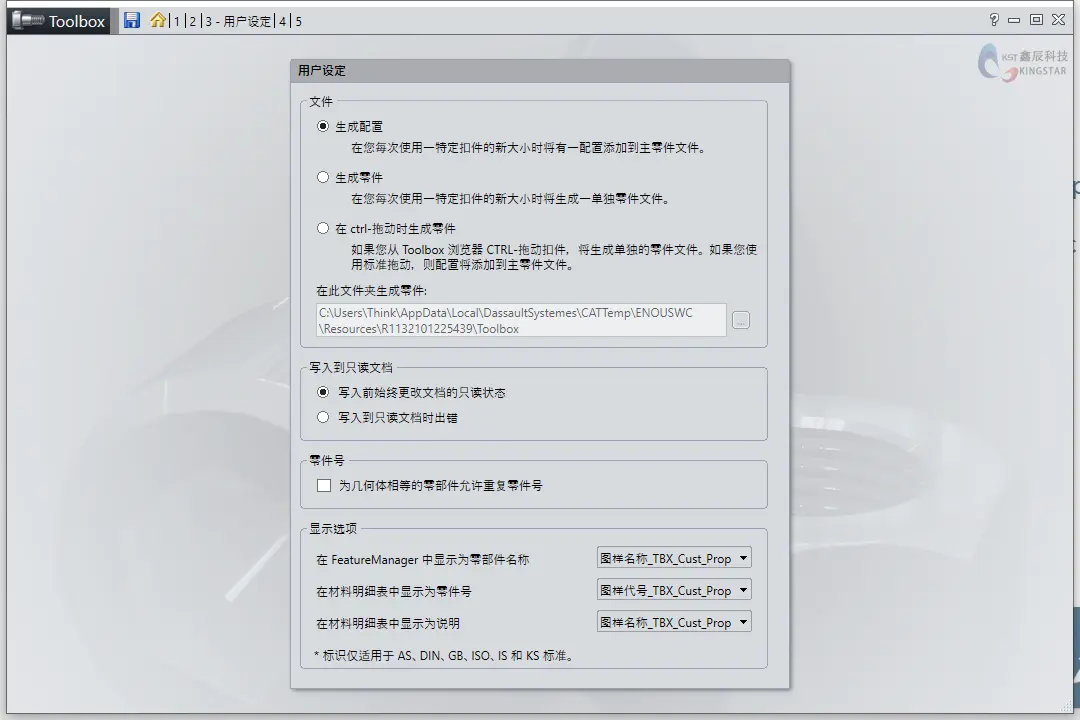
Task: Open 在材料明细表中显示为说明 dropdown
Action: coord(674,622)
